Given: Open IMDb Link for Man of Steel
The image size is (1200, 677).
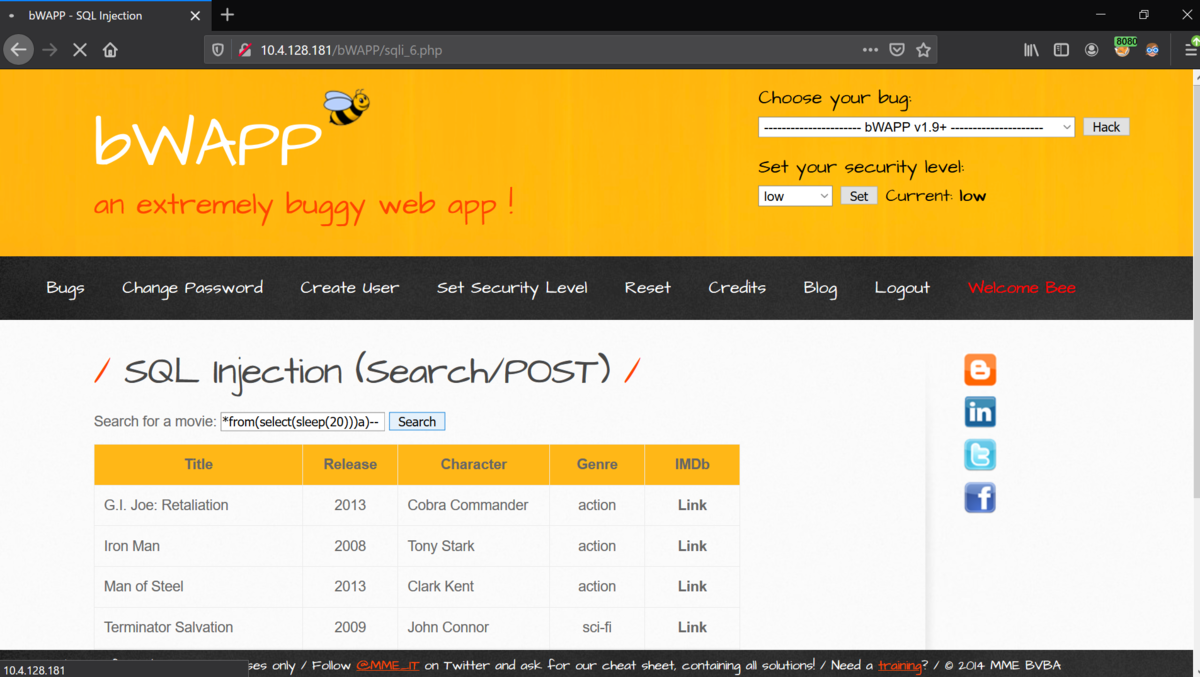Looking at the screenshot, I should (x=692, y=586).
